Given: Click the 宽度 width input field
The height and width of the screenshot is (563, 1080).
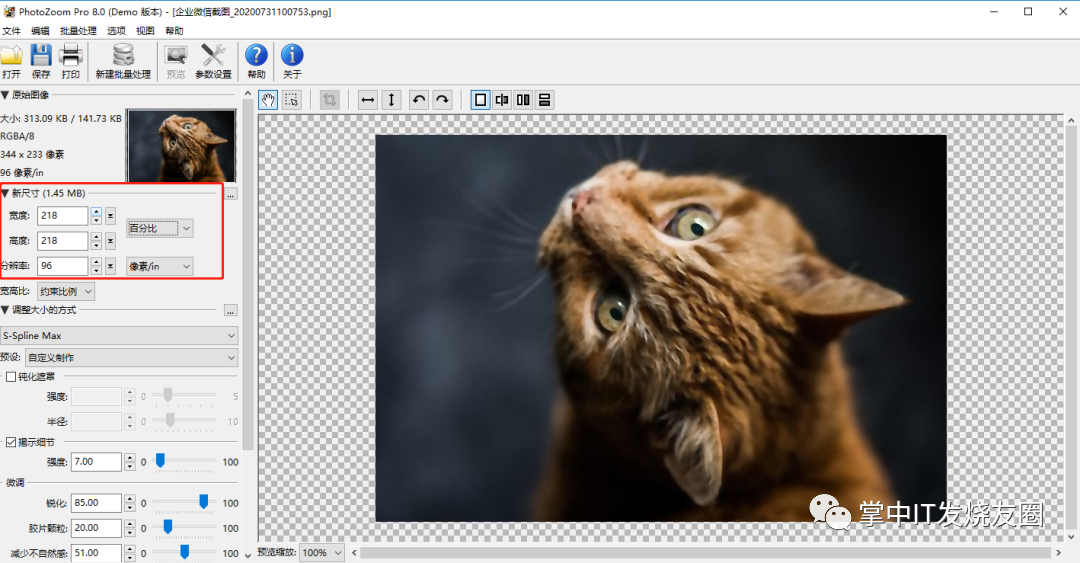Looking at the screenshot, I should [x=63, y=216].
